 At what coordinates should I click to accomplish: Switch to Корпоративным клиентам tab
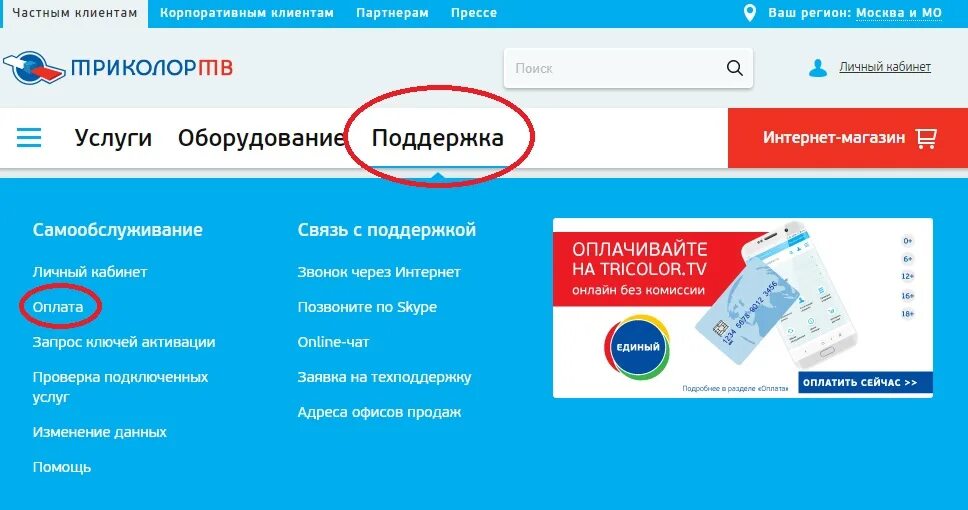tap(246, 13)
